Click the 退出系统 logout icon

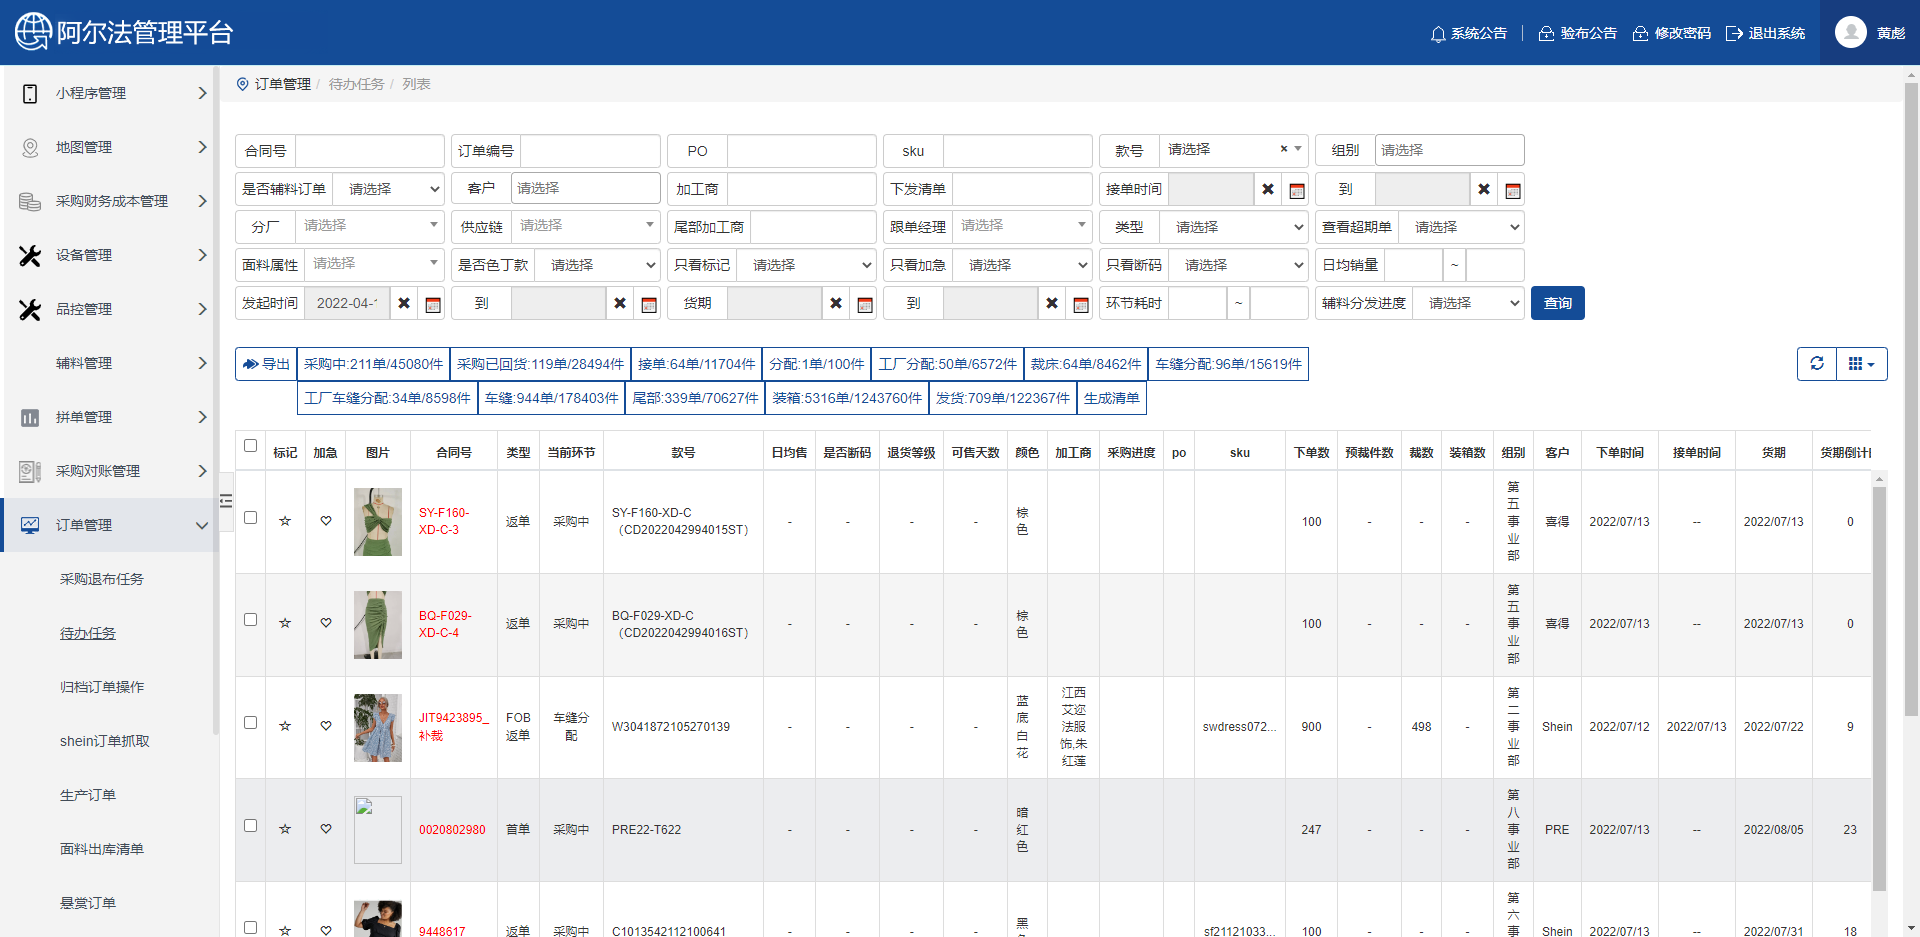1734,34
